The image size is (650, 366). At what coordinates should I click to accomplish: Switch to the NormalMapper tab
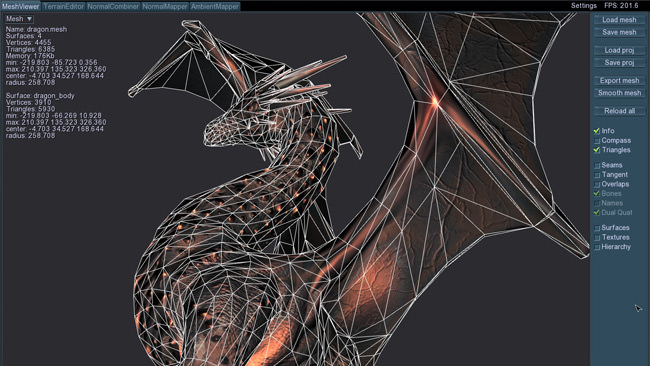point(165,6)
